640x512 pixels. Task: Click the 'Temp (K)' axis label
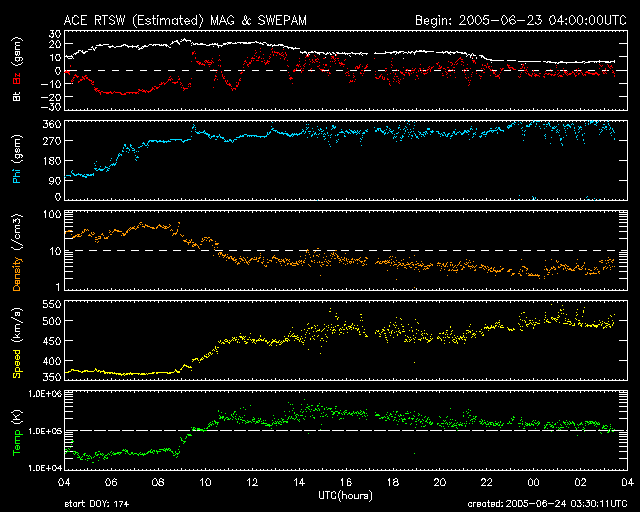pos(17,432)
